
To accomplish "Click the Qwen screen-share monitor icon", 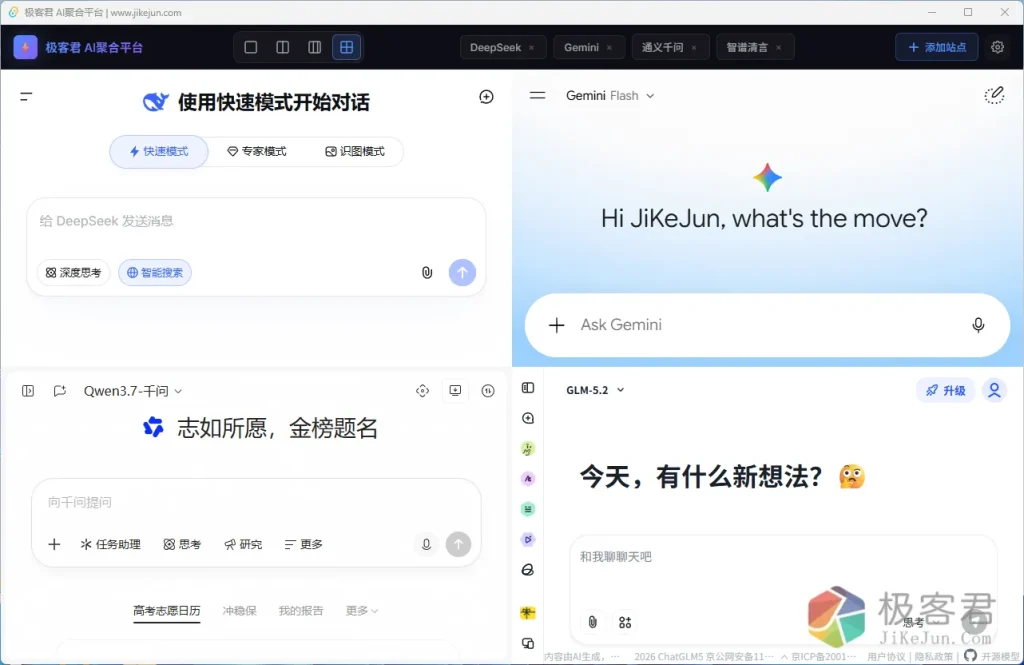I will point(455,391).
